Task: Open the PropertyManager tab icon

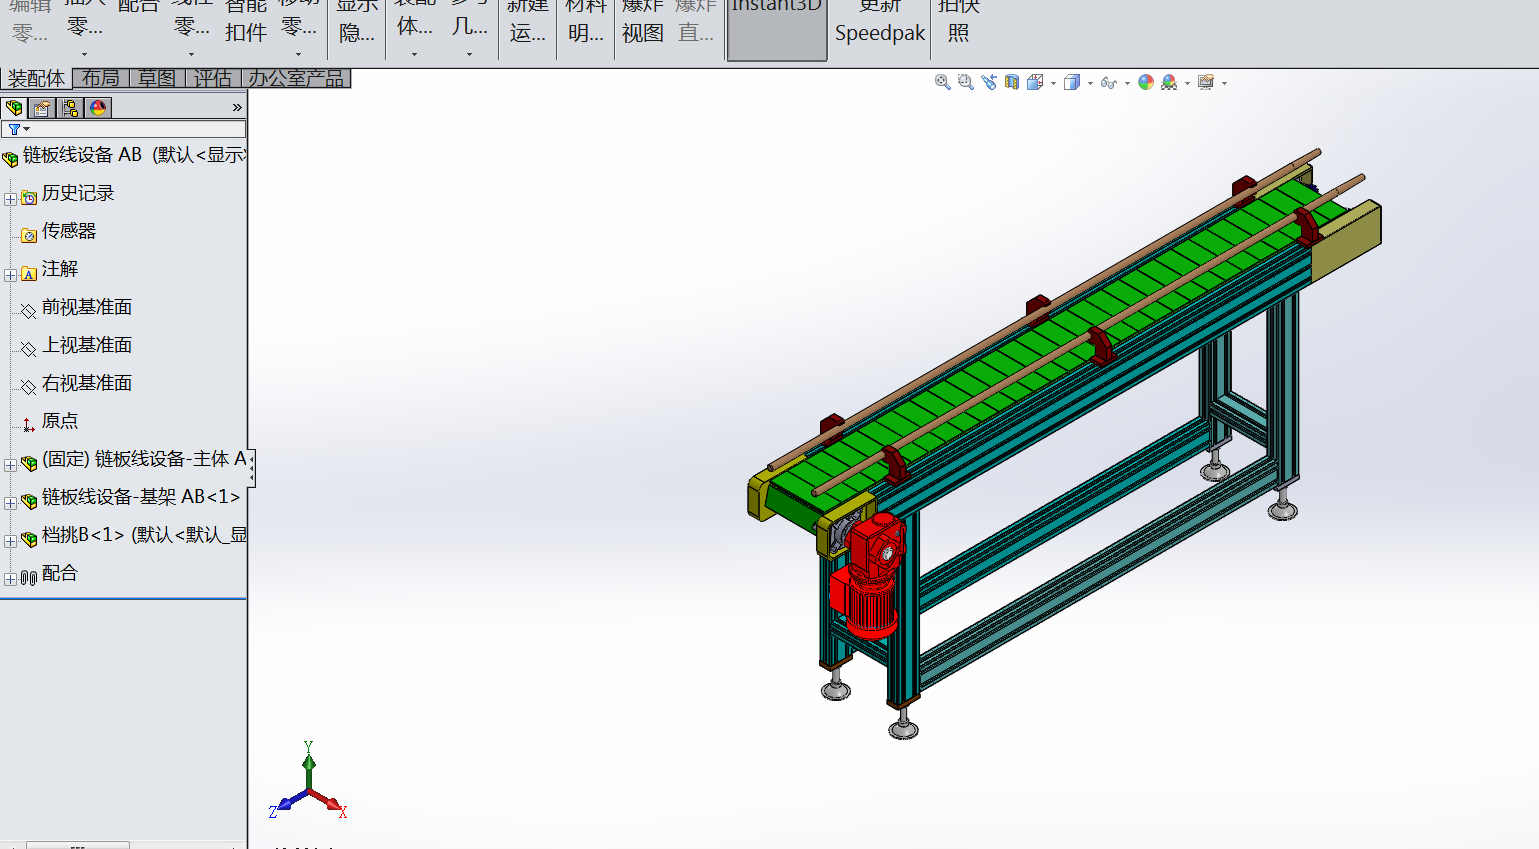Action: click(42, 108)
